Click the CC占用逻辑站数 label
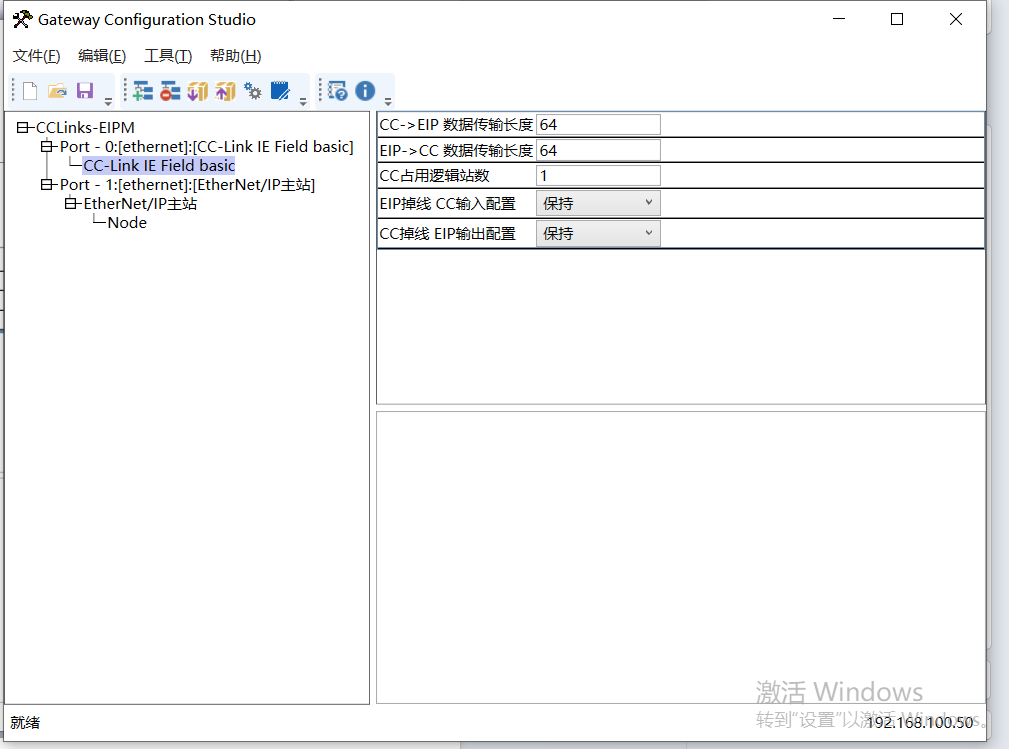Screen dimensions: 1009x749 pos(434,176)
